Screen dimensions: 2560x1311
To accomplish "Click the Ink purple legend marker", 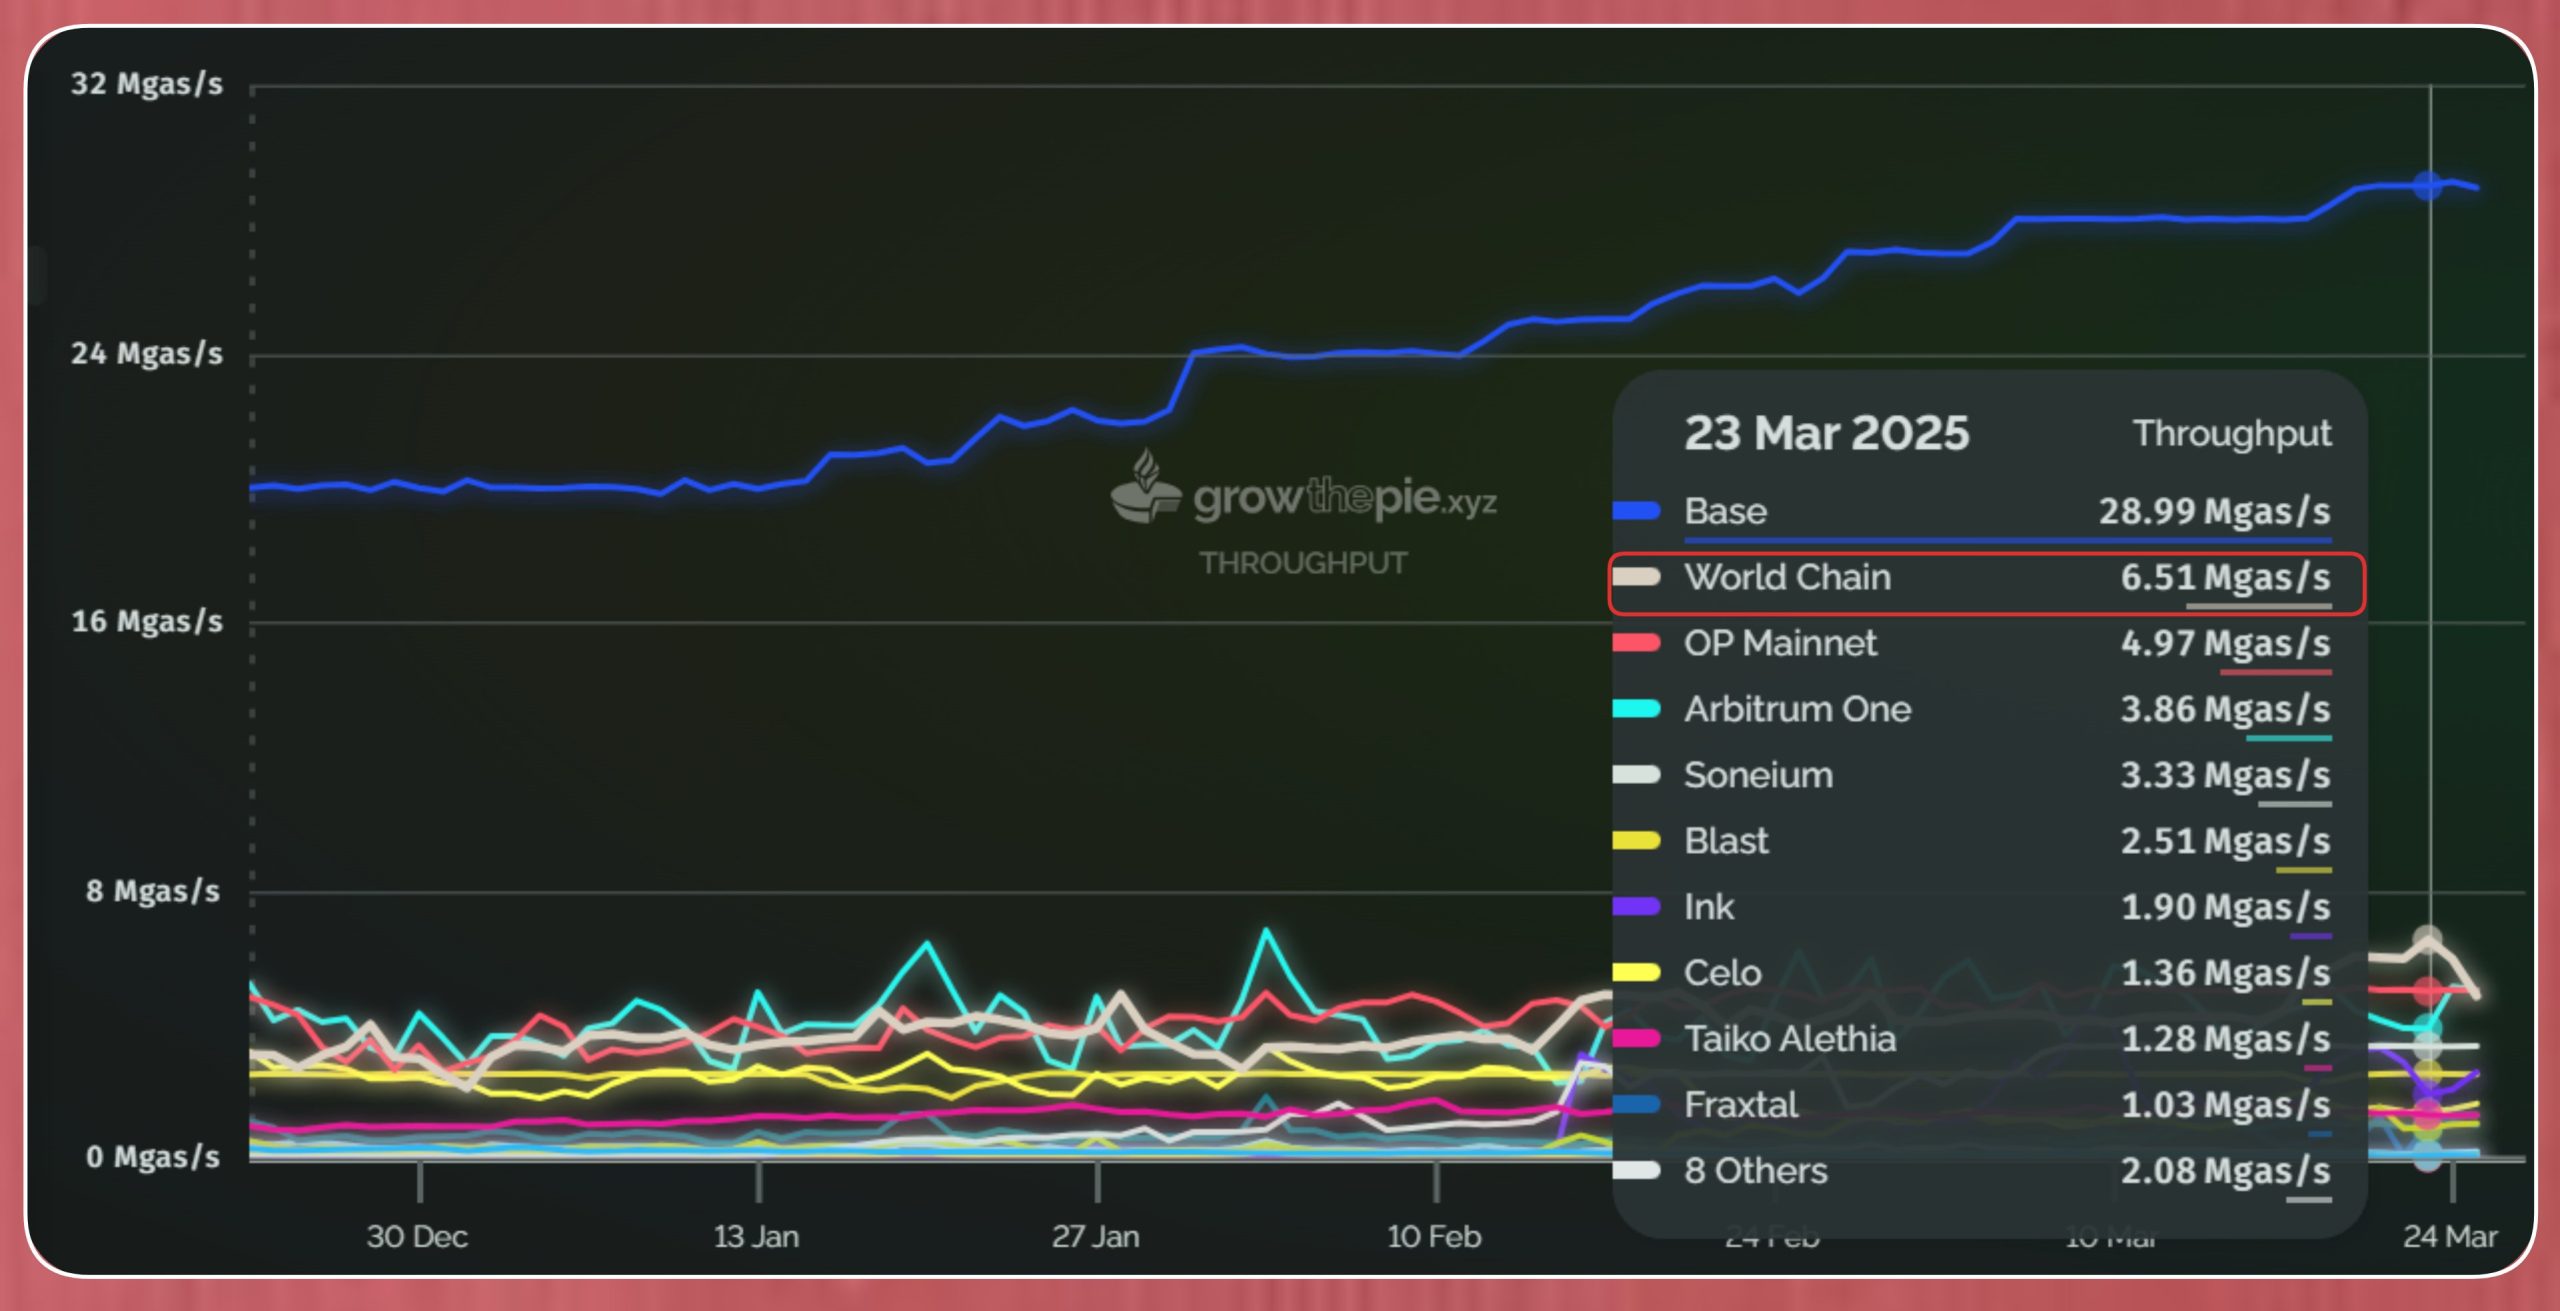I will coord(1636,907).
